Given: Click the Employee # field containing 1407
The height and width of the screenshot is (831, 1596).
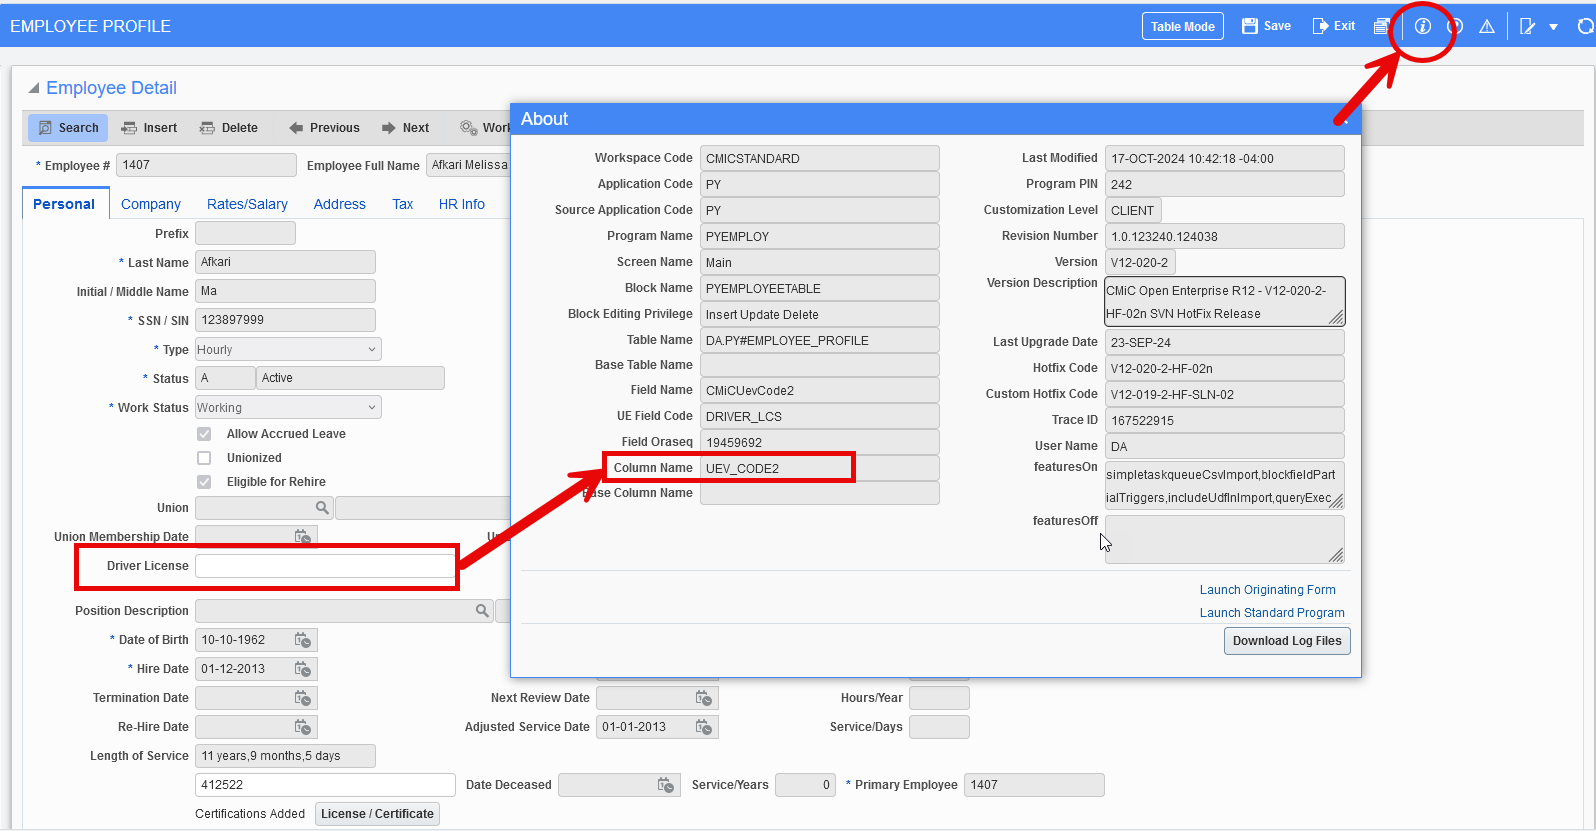Looking at the screenshot, I should pos(206,165).
